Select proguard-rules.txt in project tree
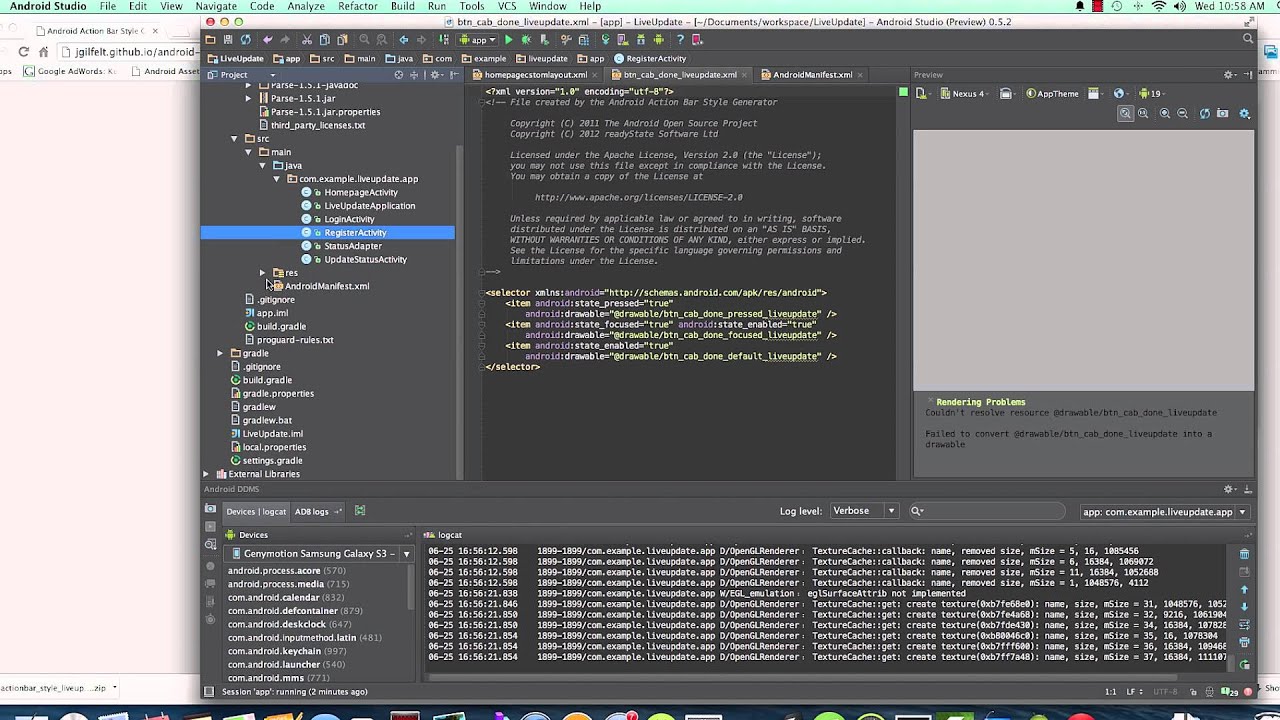 [x=295, y=340]
